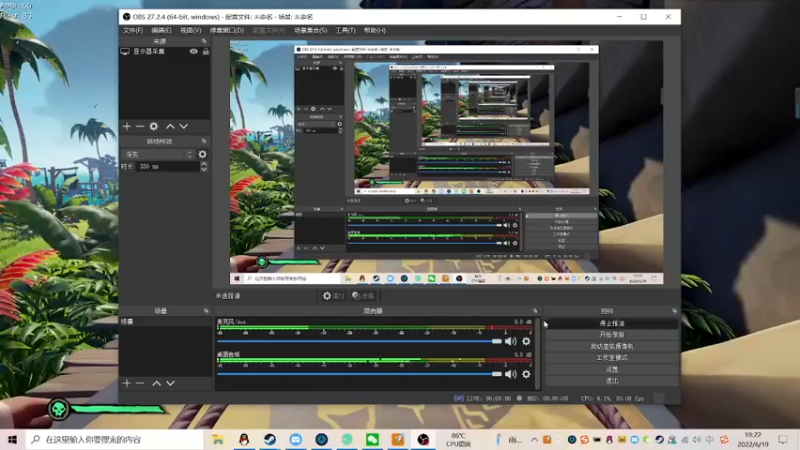
Task: Open 停靠窗口(D) menu
Action: click(x=227, y=31)
